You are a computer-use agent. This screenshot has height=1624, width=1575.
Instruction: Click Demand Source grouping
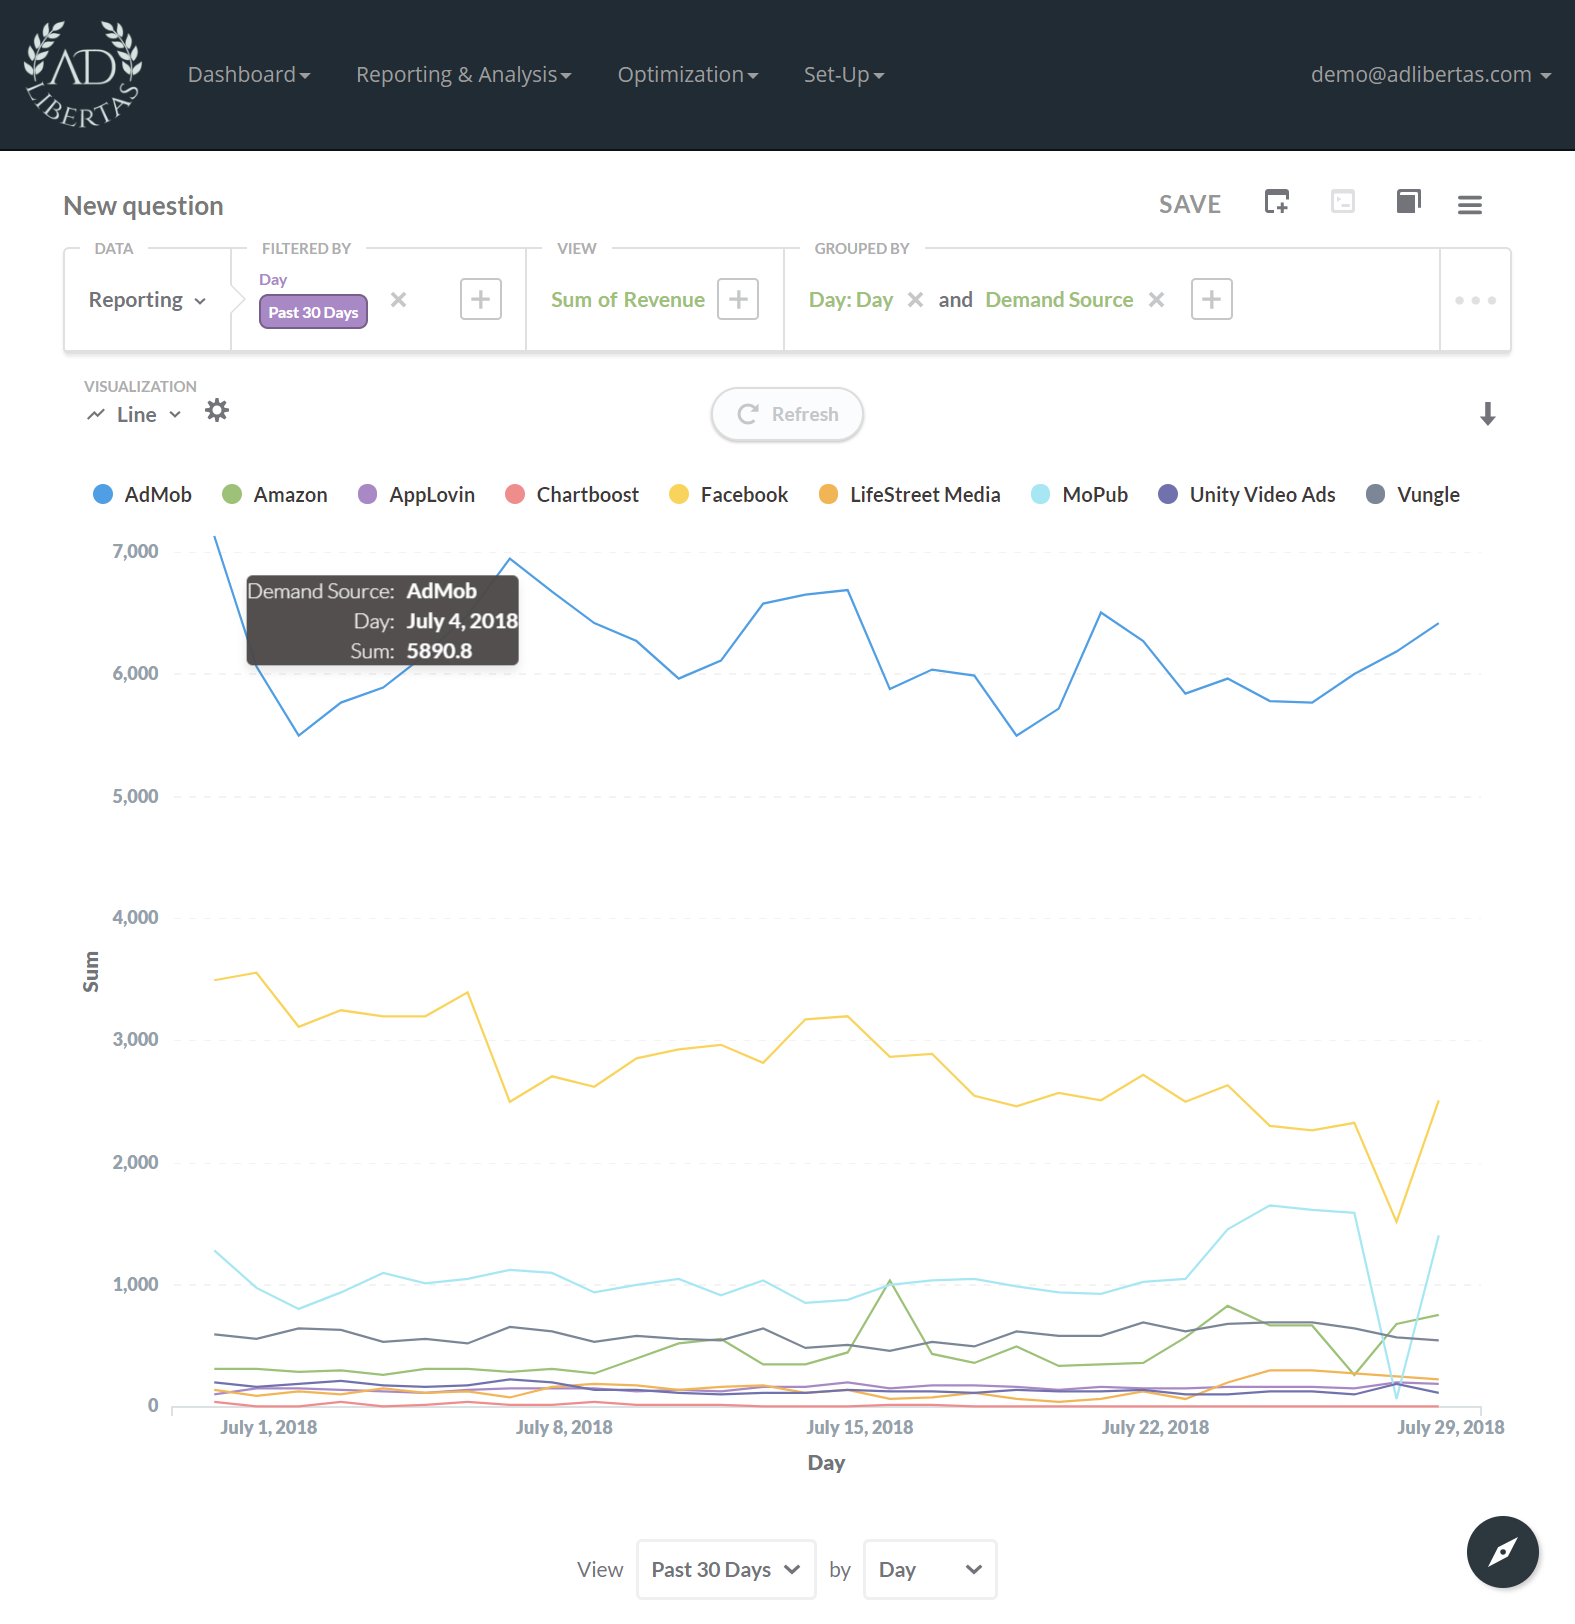[1059, 300]
